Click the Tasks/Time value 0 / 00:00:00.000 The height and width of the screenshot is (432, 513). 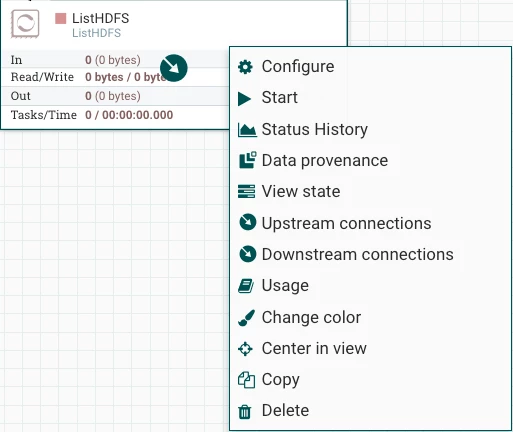pos(129,115)
